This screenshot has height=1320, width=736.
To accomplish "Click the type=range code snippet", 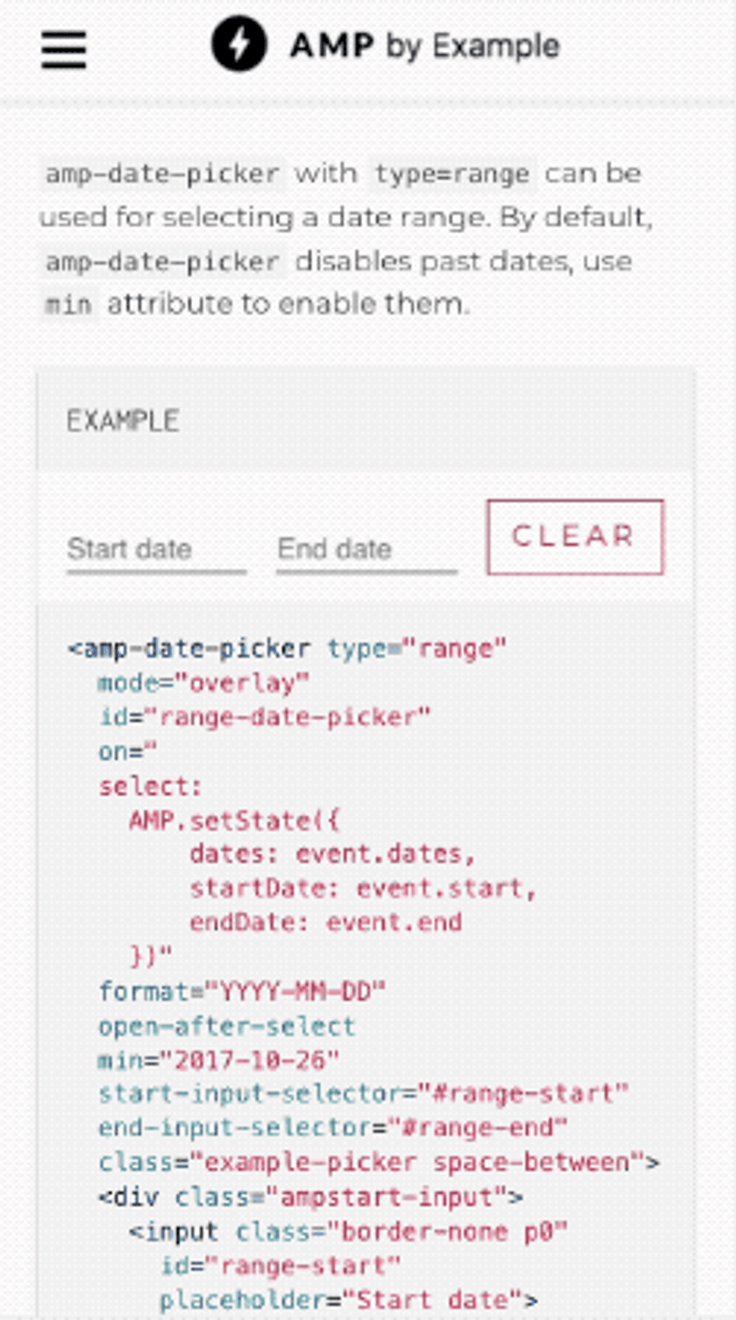I will point(450,172).
